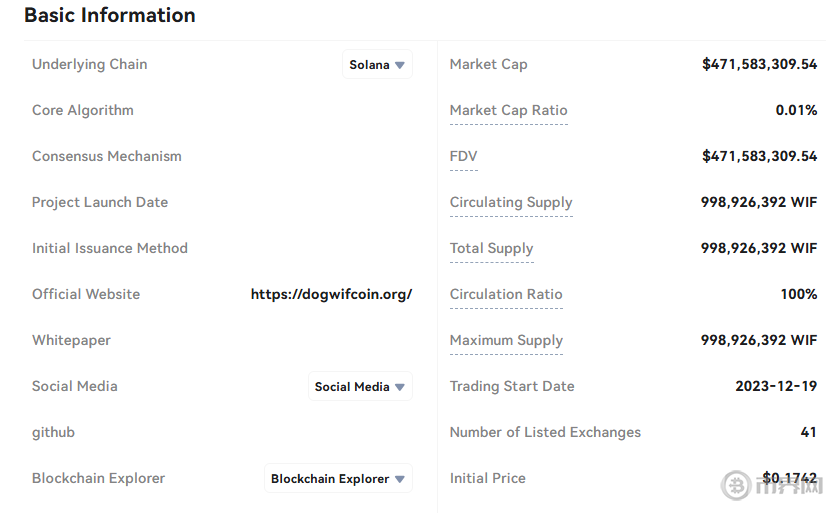Click the Maximum Supply label
834x513 pixels.
click(x=506, y=341)
